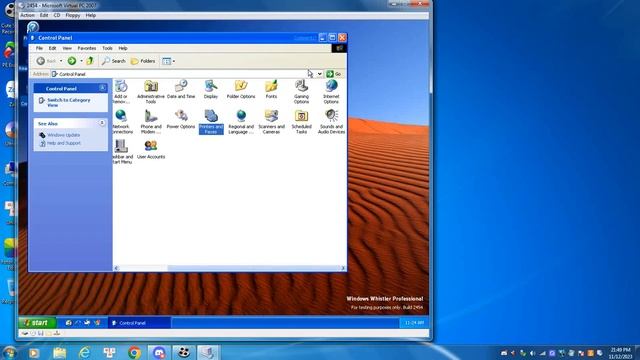
Task: Open Administrative Tools in Control Panel
Action: [x=151, y=91]
